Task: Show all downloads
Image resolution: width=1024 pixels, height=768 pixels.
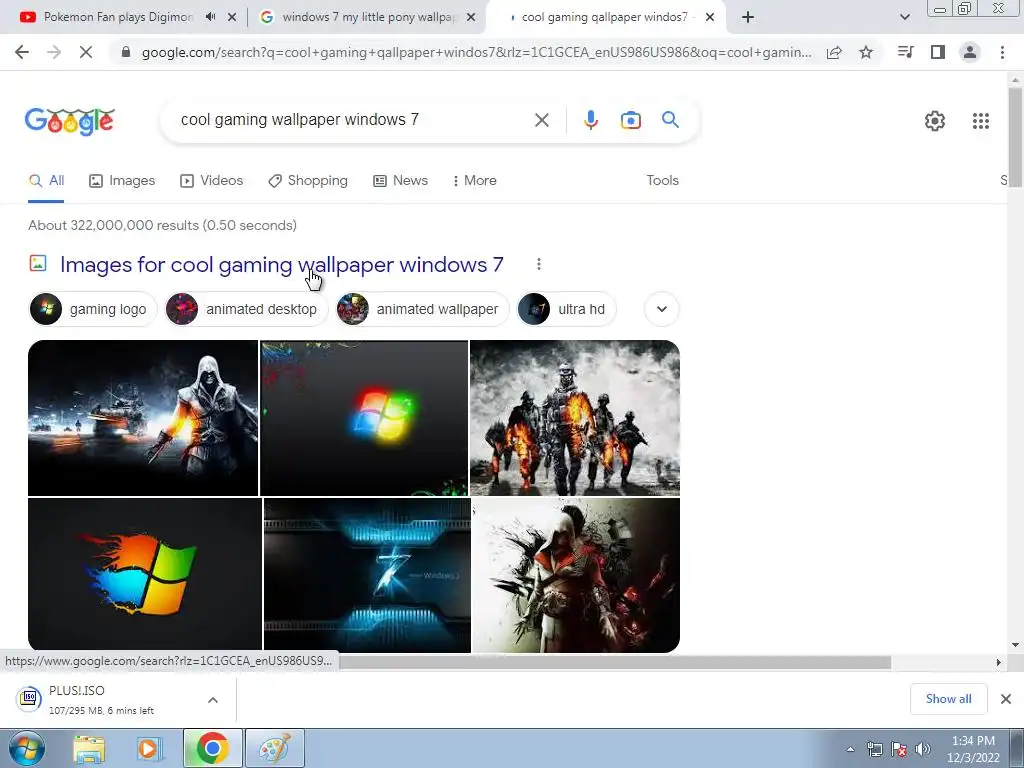Action: [948, 699]
